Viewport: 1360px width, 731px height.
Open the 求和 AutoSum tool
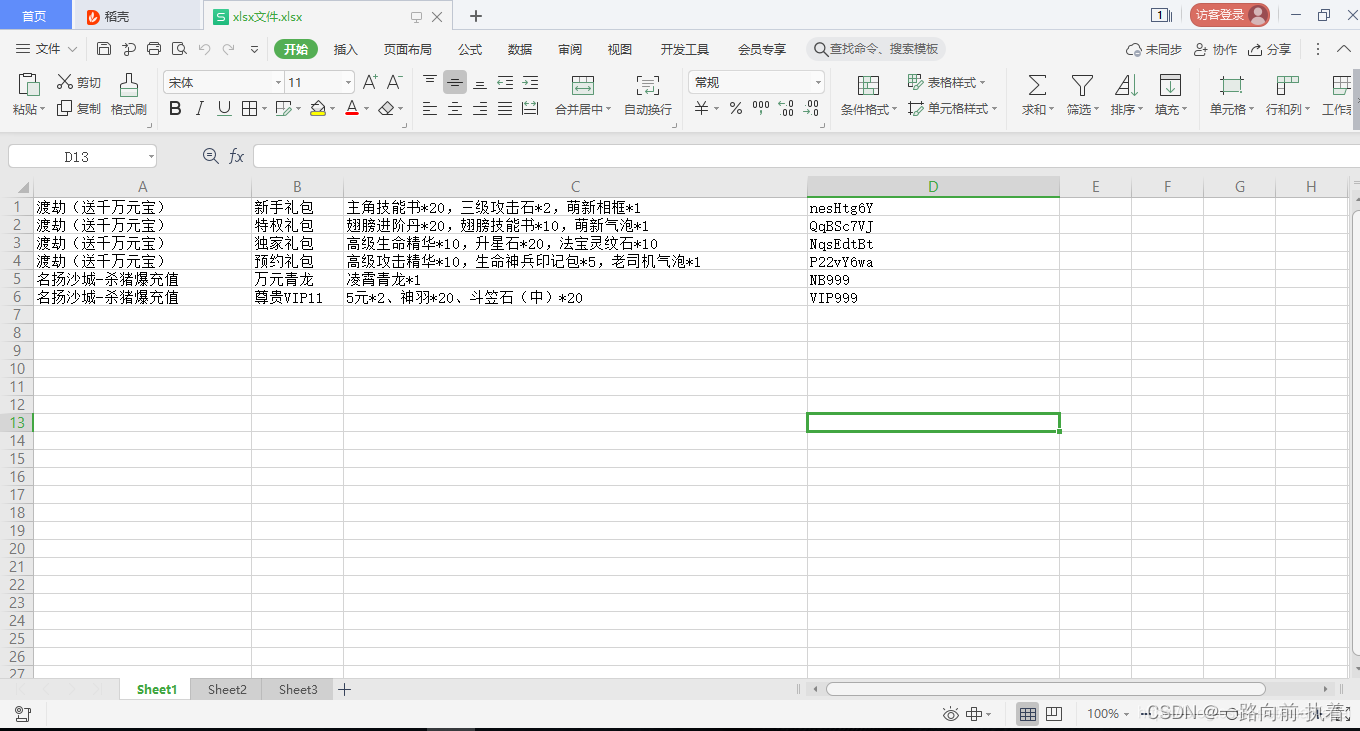[1036, 95]
